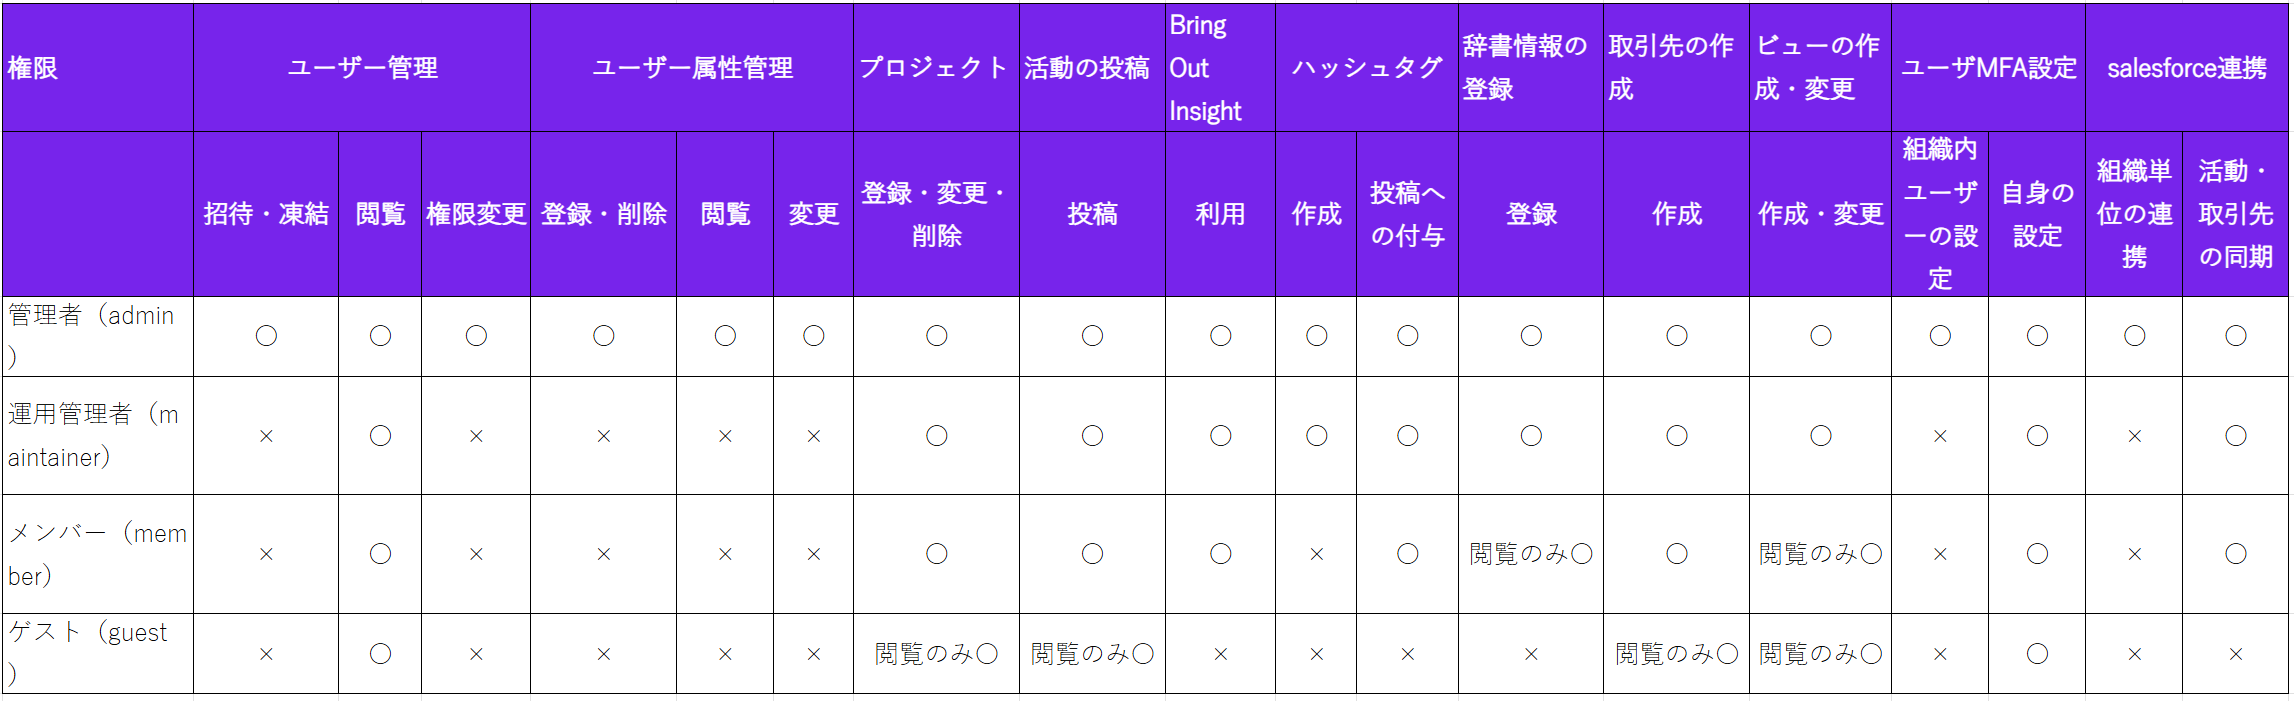The height and width of the screenshot is (701, 2294).
Task: Select the 投稿への付与 subheader cell
Action: click(1407, 214)
